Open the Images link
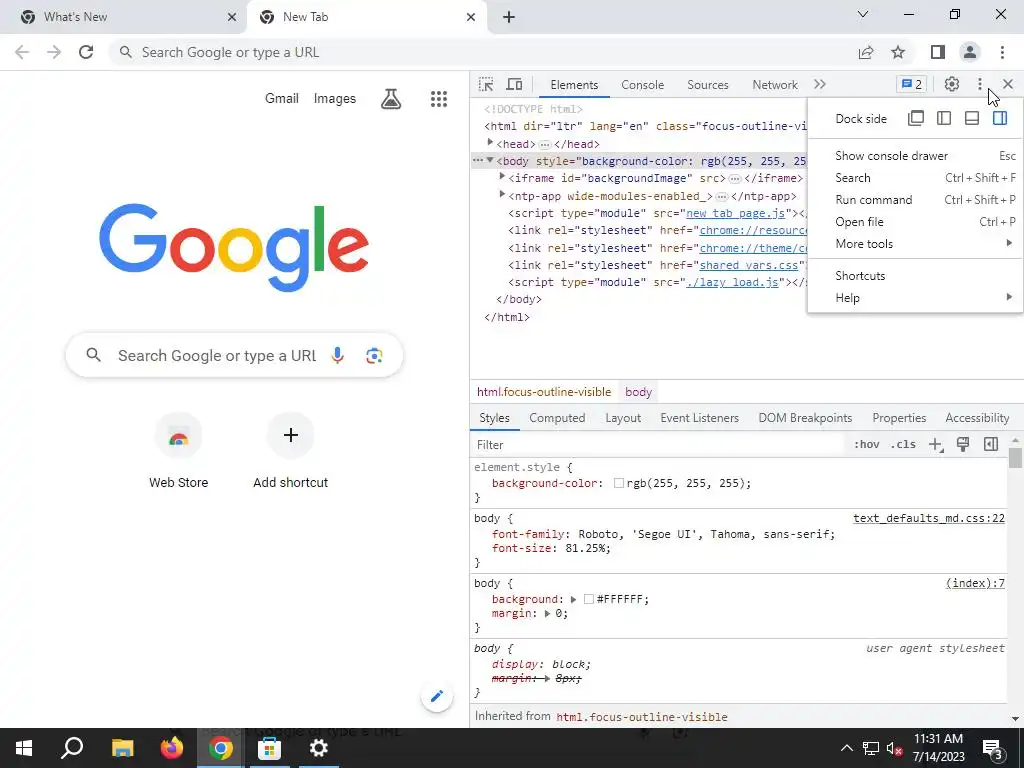This screenshot has height=768, width=1024. [x=334, y=99]
